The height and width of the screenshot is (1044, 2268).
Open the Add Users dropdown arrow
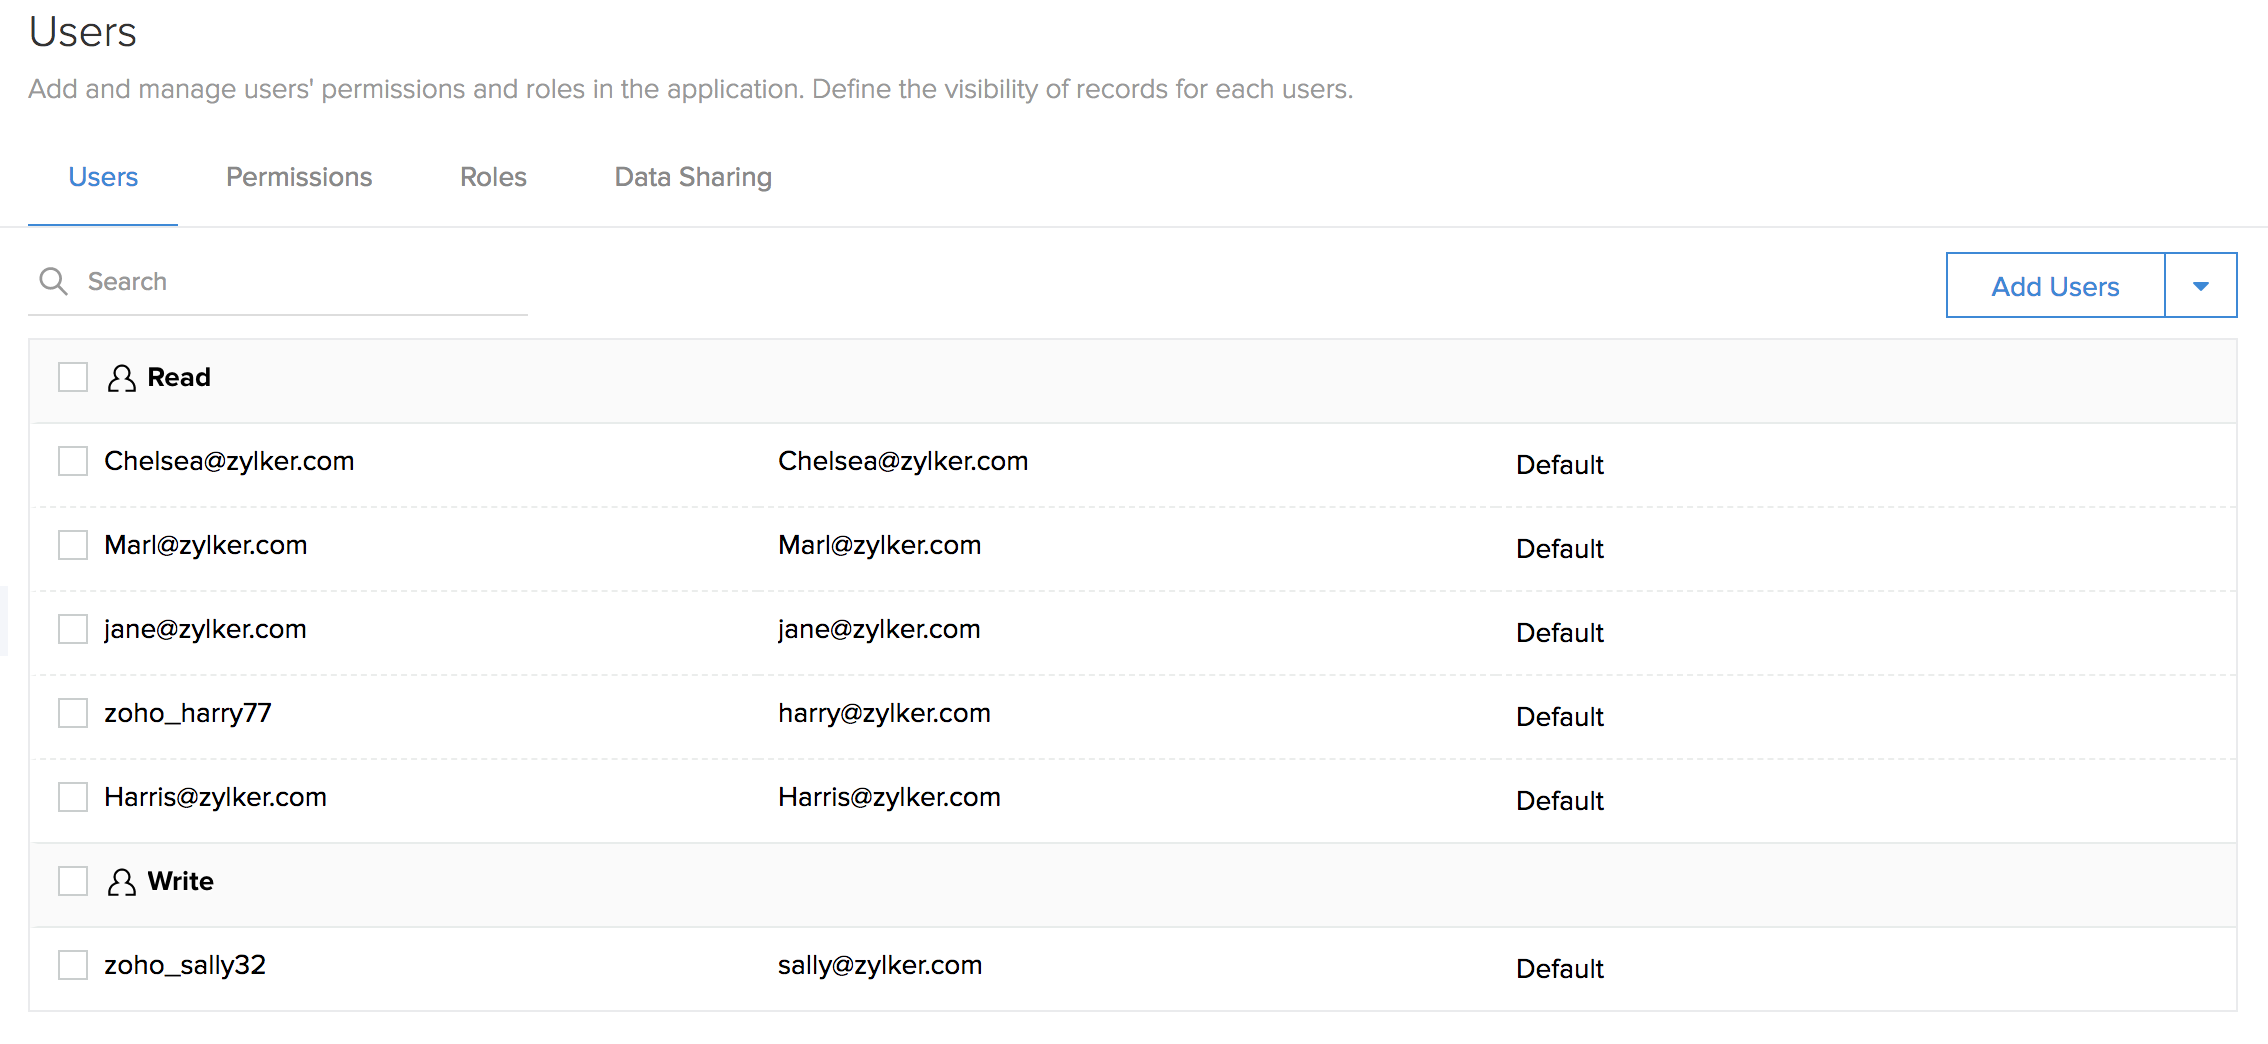[x=2200, y=286]
